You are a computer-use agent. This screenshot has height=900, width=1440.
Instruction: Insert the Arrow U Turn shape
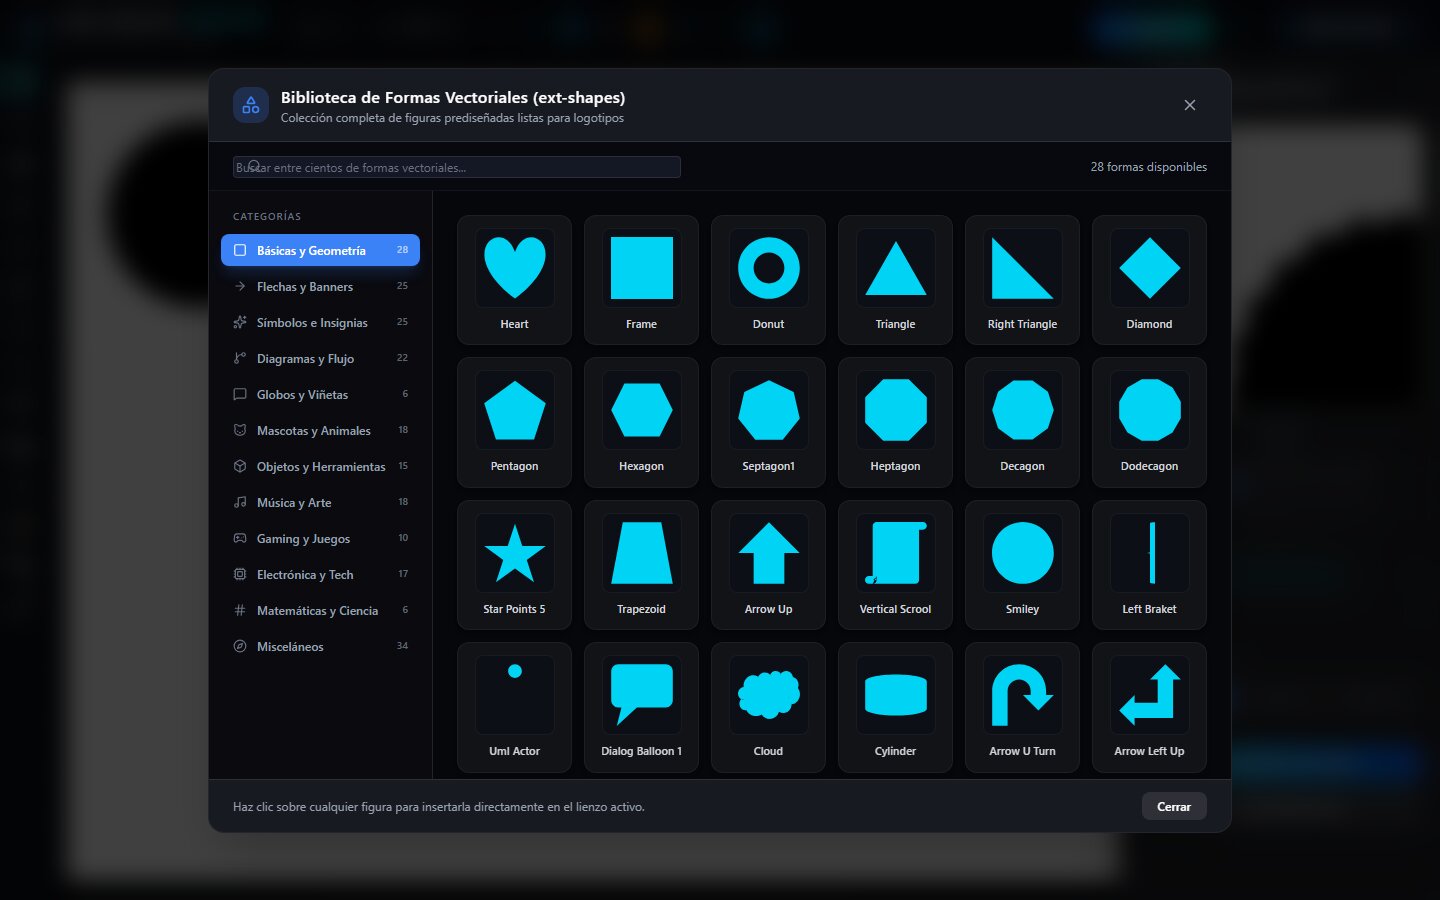(x=1022, y=707)
